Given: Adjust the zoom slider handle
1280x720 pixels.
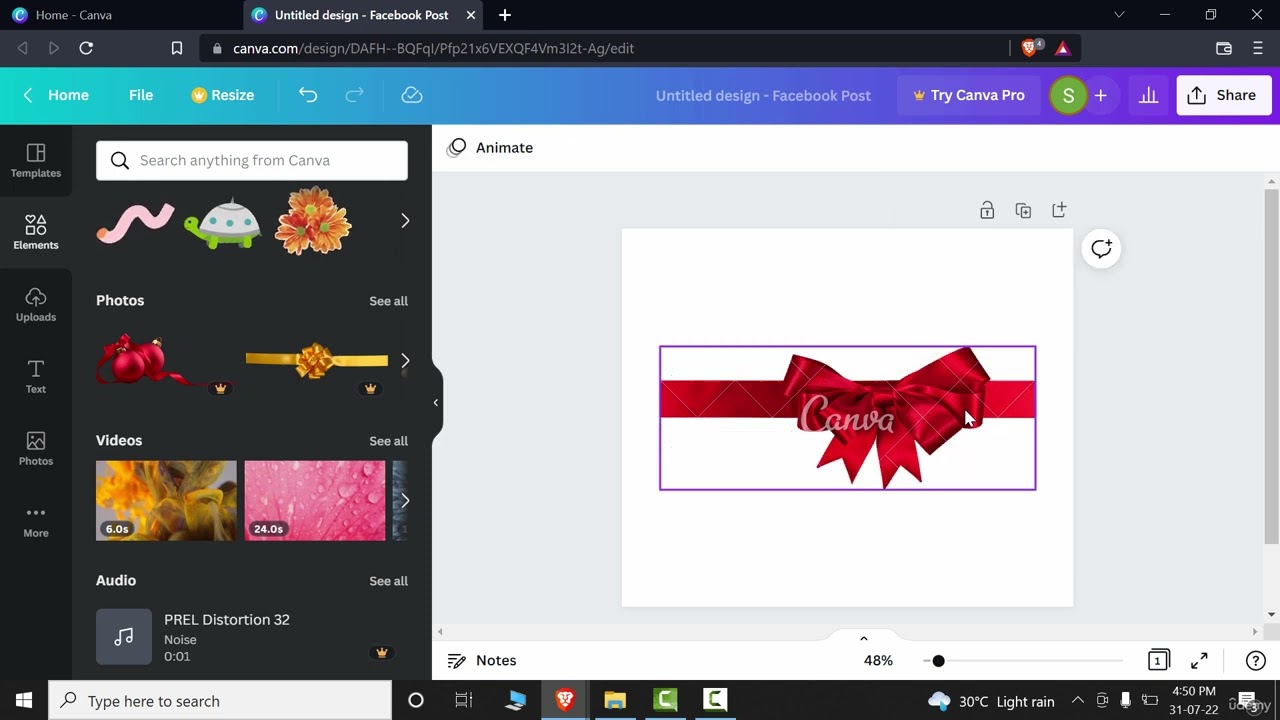Looking at the screenshot, I should [x=938, y=661].
